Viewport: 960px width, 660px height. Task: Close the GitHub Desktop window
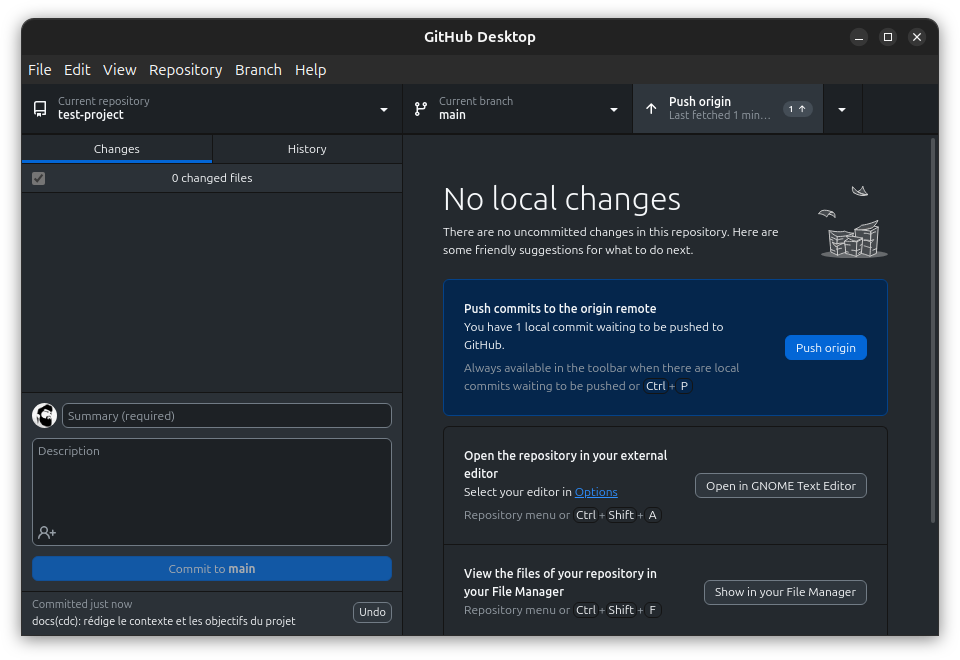coord(917,37)
